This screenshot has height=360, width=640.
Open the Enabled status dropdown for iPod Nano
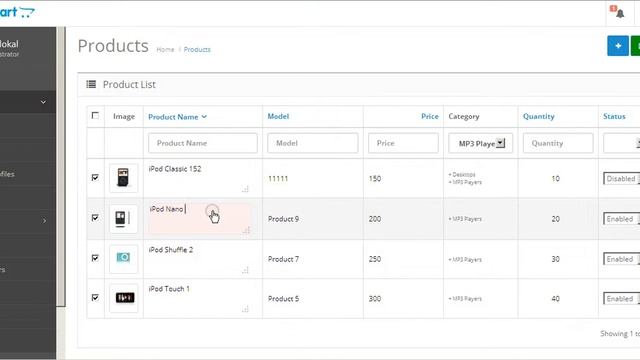(x=621, y=219)
